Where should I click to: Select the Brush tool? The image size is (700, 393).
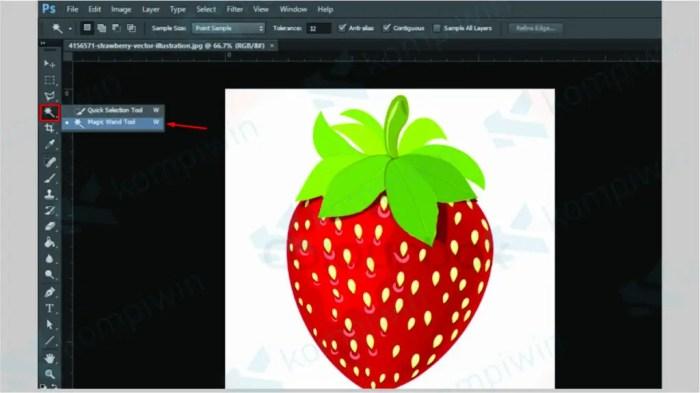click(x=50, y=178)
